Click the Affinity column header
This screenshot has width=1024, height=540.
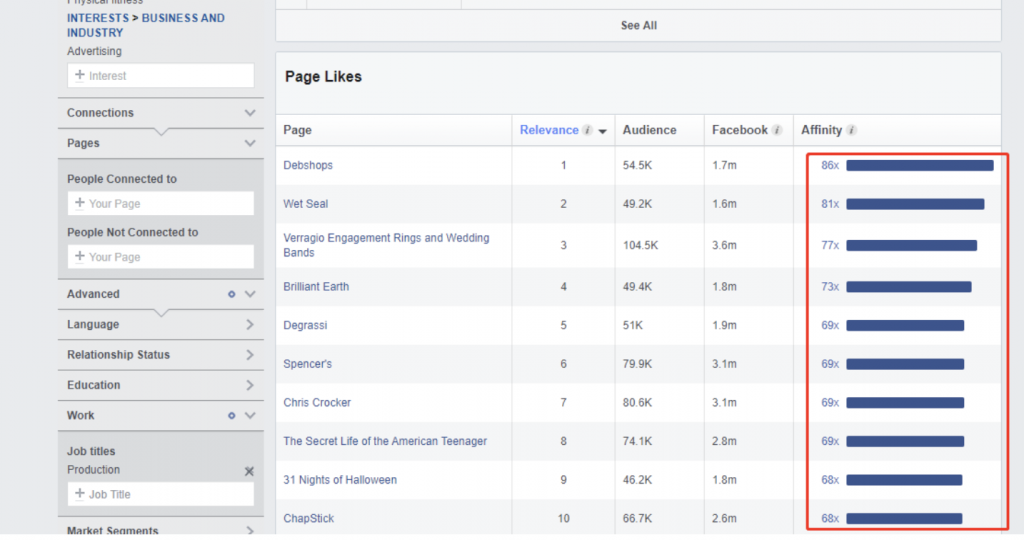pyautogui.click(x=822, y=130)
